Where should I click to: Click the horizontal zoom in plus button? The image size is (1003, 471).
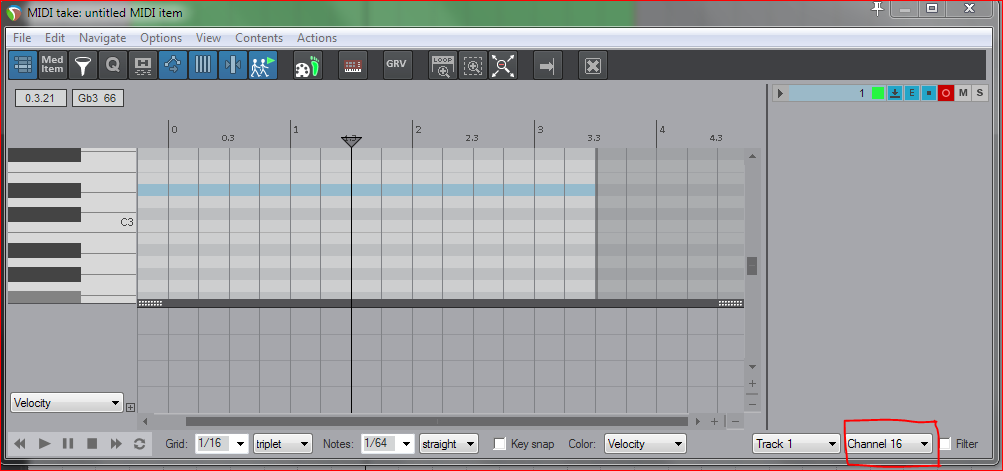pyautogui.click(x=715, y=422)
